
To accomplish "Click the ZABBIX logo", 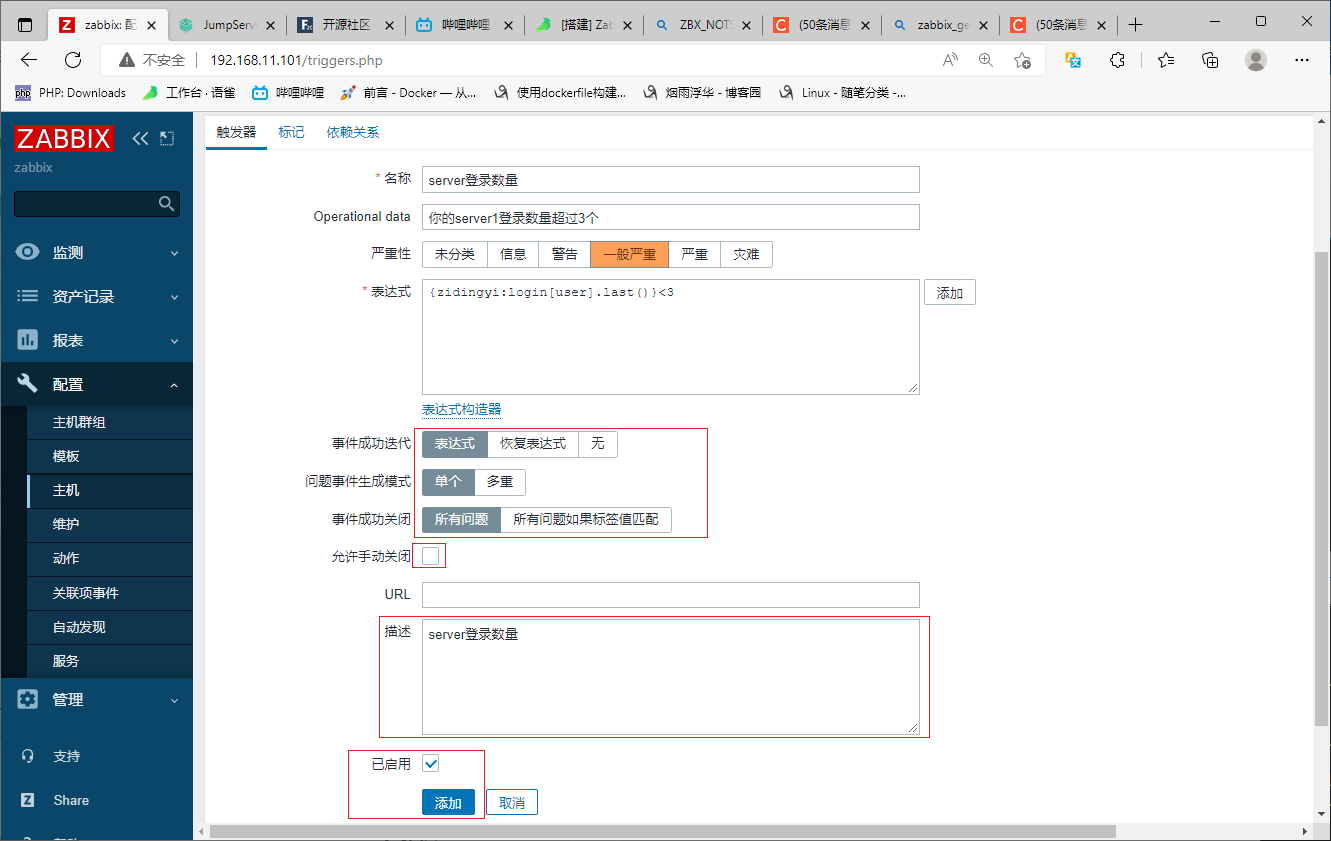I will tap(63, 139).
